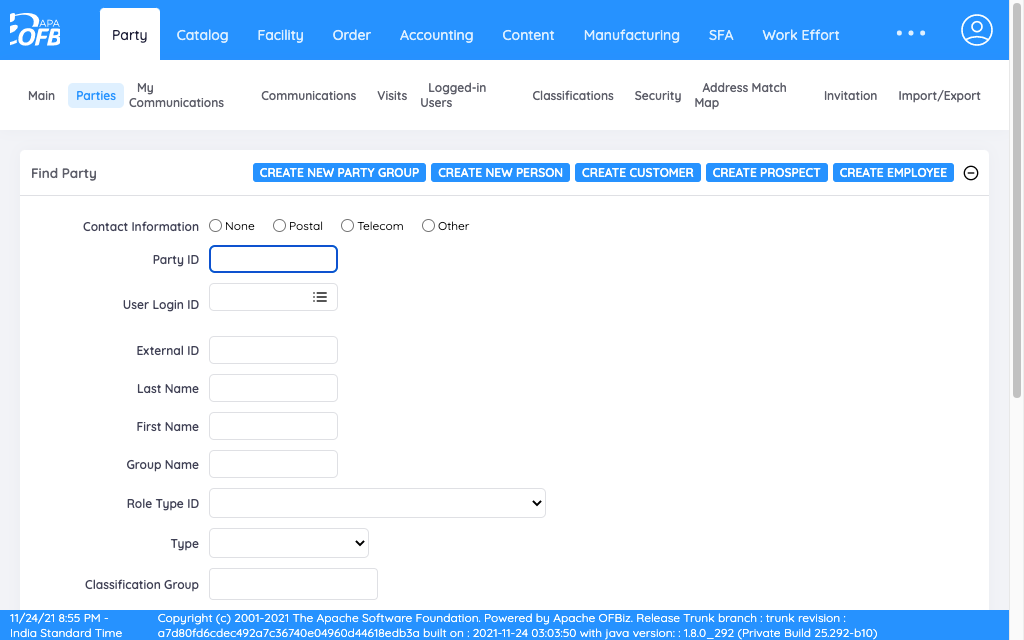Open the Import/Export menu item
1024x640 pixels.
click(939, 95)
